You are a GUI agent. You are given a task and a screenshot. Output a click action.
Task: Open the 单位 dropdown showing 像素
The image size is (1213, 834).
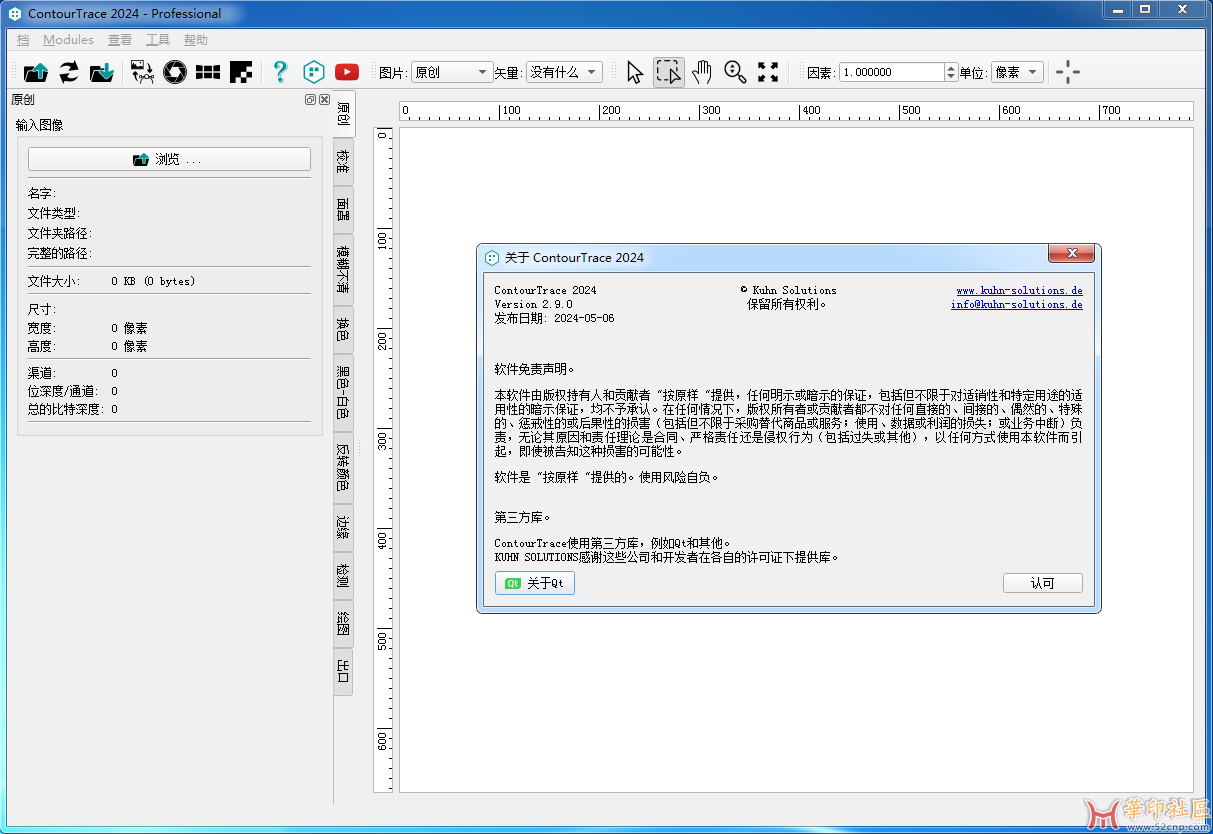(x=1017, y=72)
